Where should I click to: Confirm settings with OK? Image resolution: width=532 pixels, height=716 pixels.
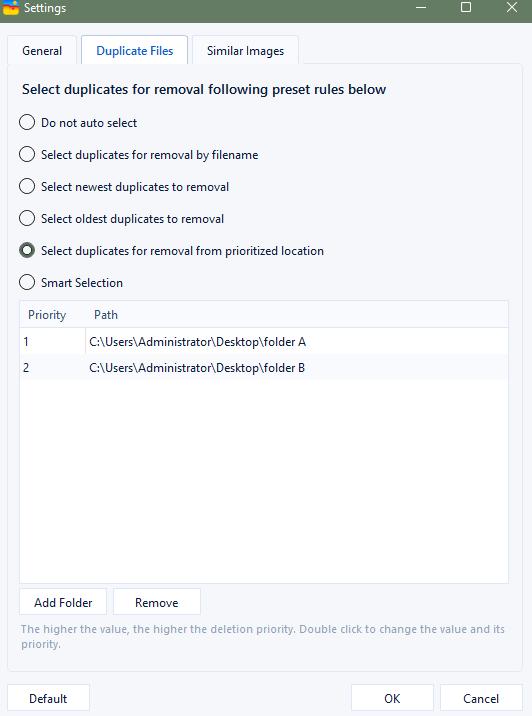pos(392,698)
